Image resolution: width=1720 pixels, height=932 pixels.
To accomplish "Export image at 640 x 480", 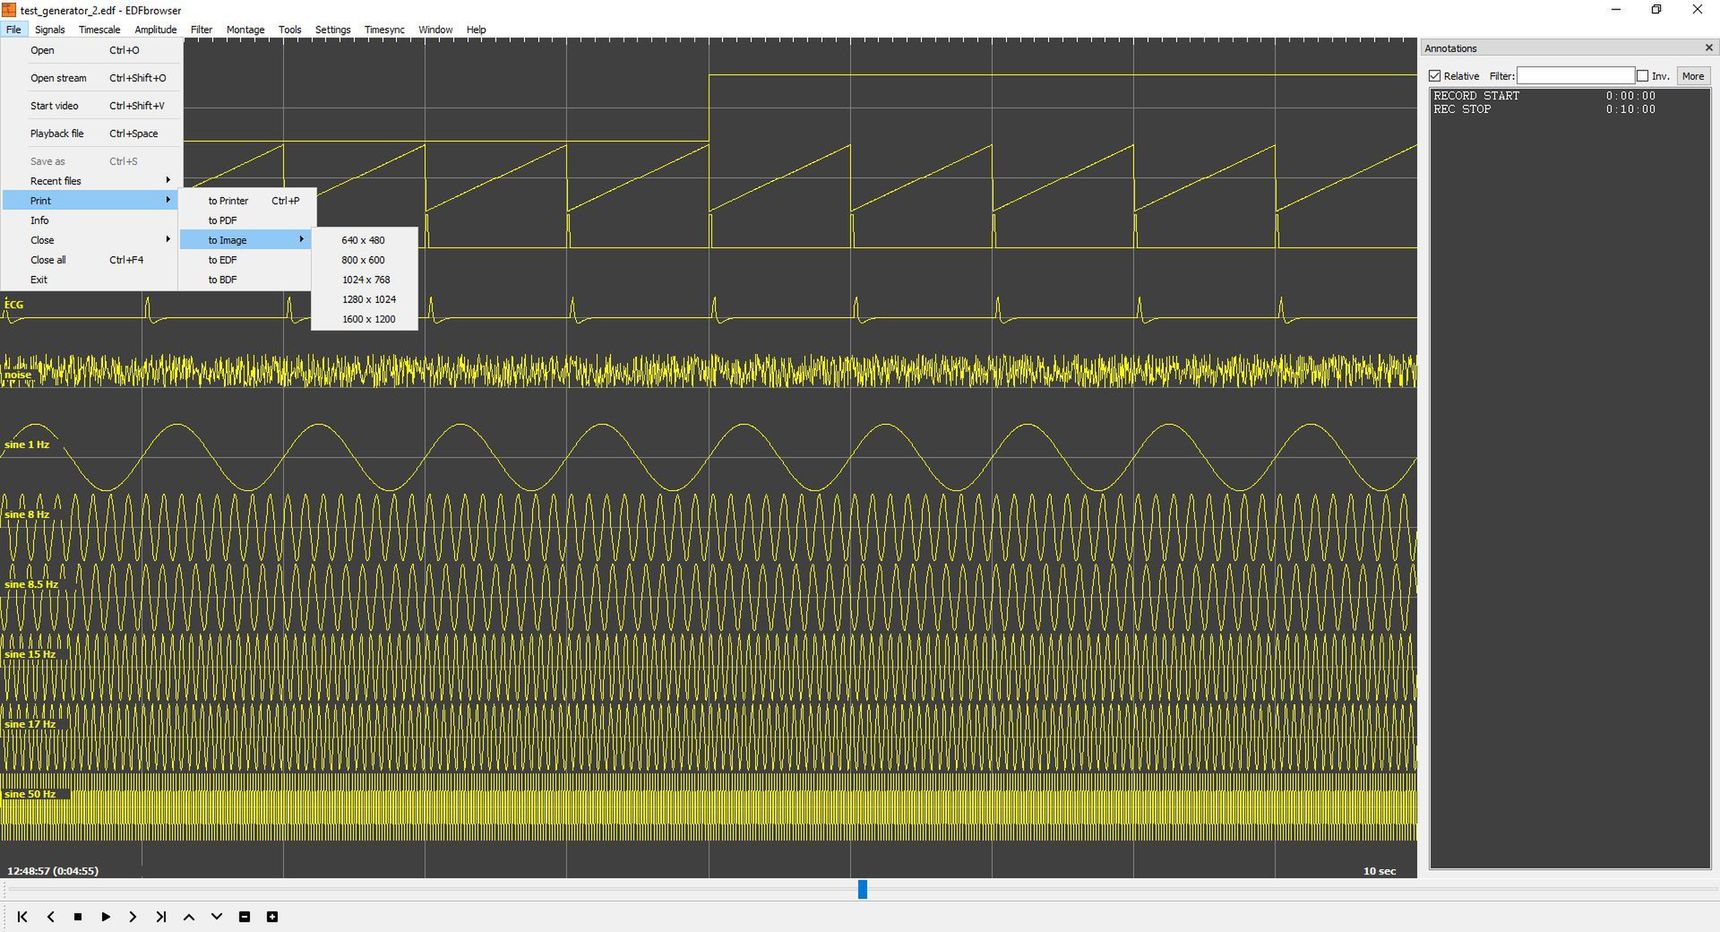I will click(365, 240).
